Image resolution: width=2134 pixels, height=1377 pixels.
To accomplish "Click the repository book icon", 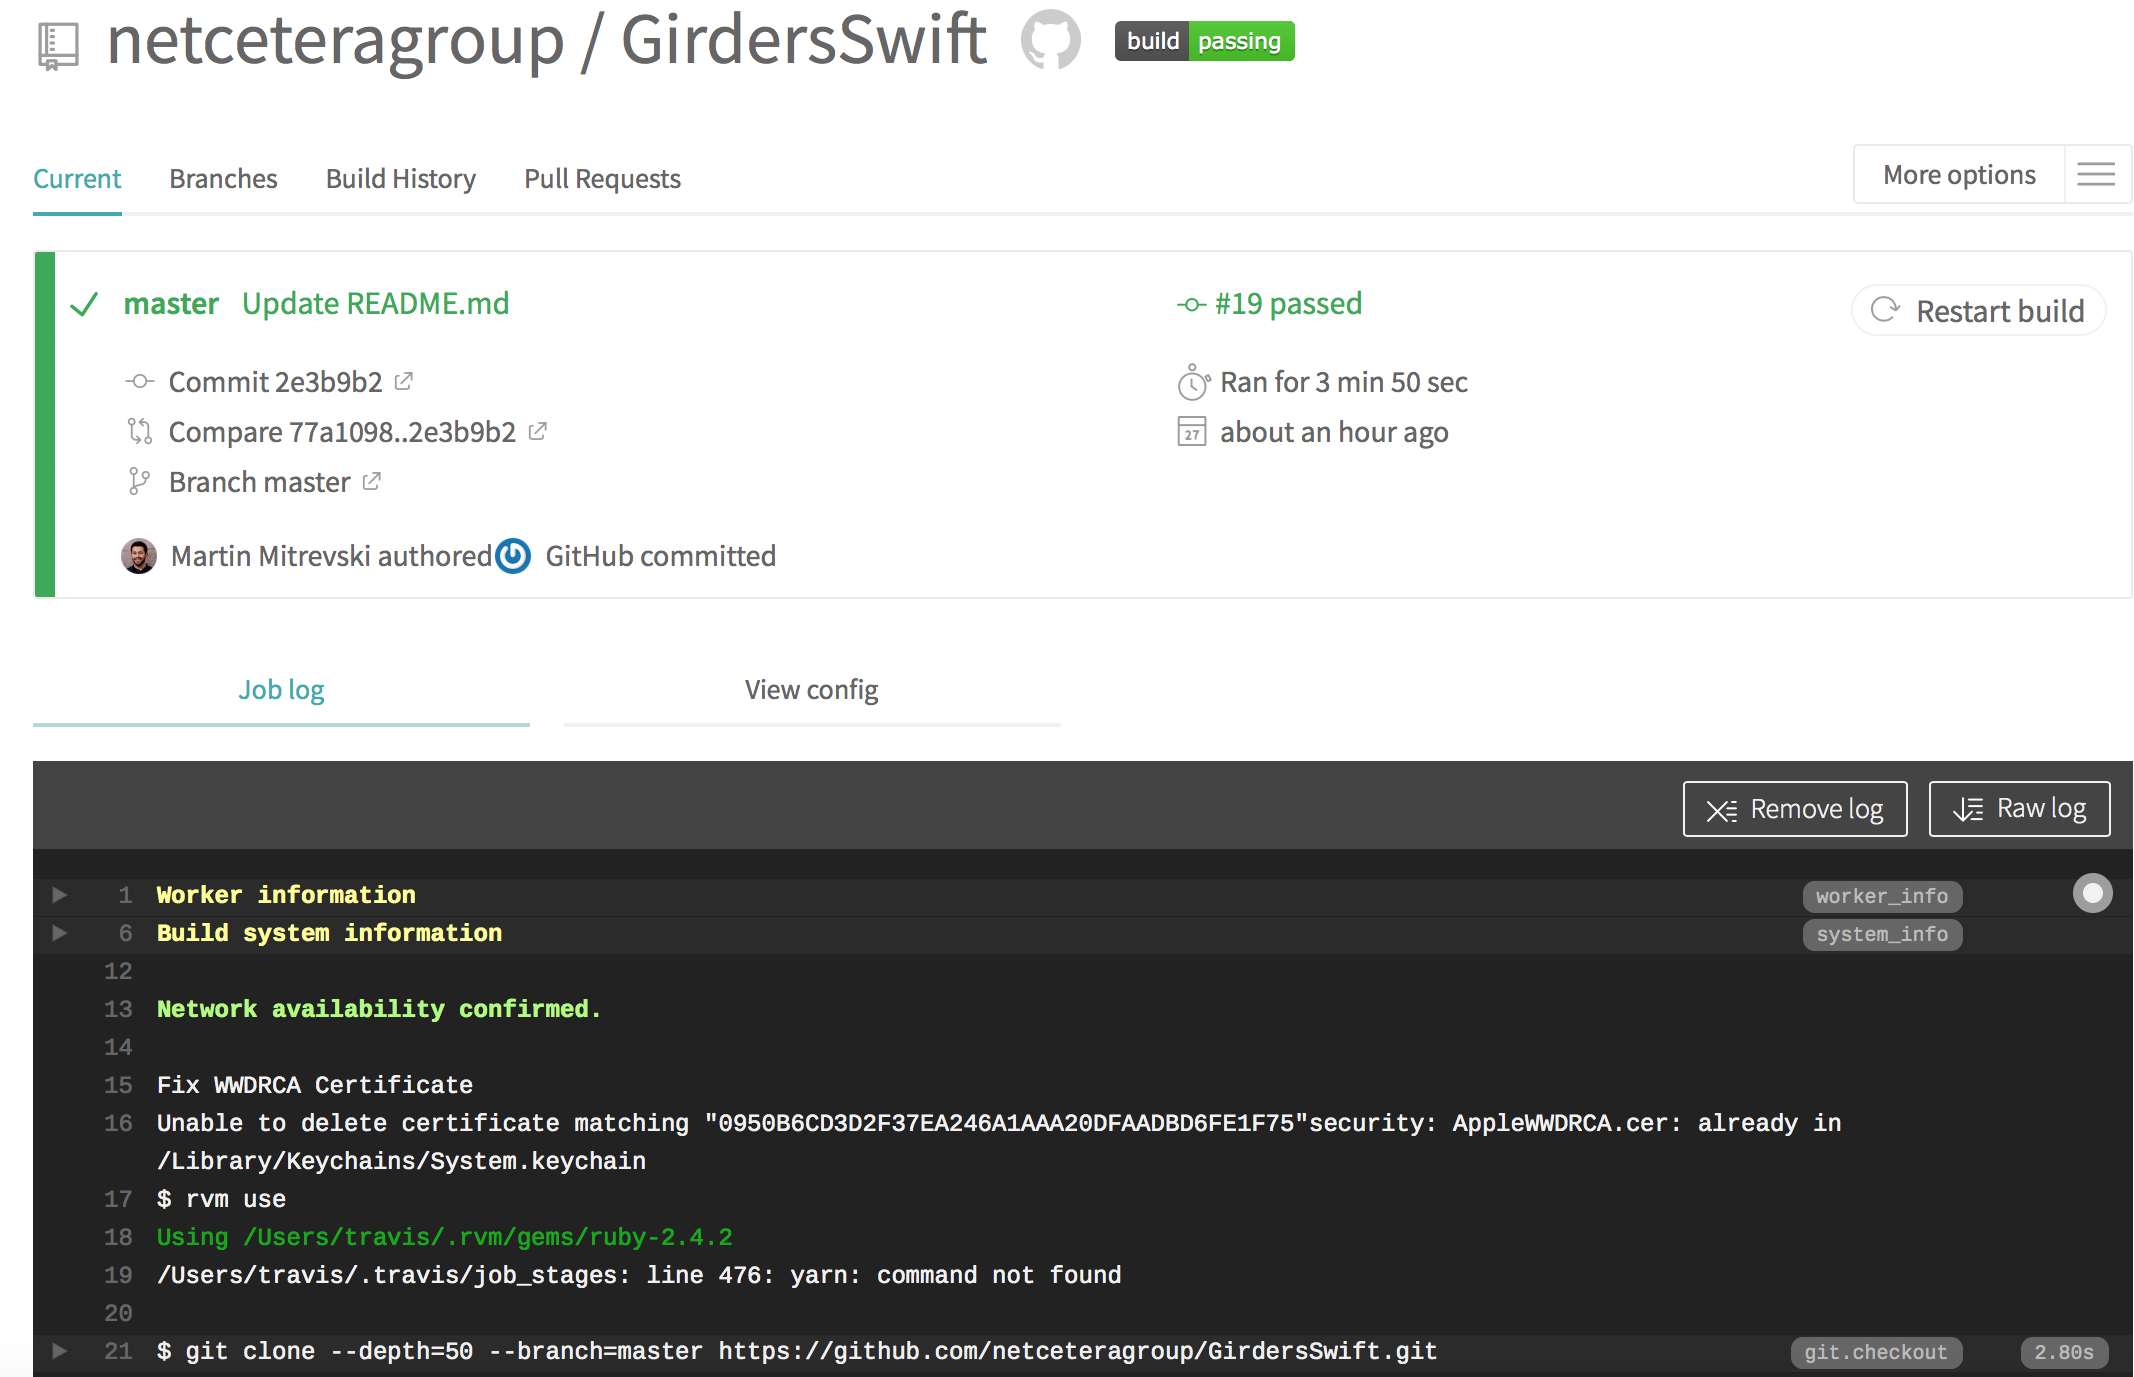I will tap(58, 45).
